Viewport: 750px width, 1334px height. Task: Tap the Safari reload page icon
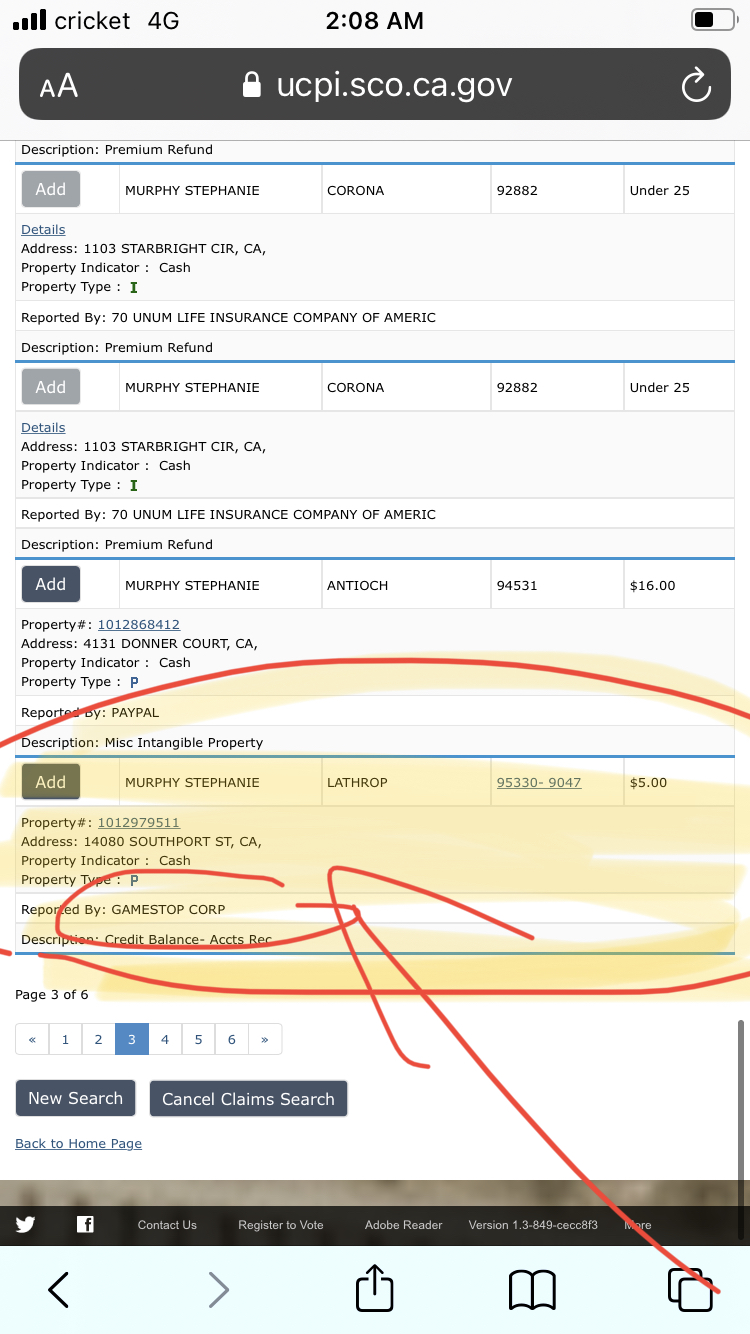click(695, 86)
